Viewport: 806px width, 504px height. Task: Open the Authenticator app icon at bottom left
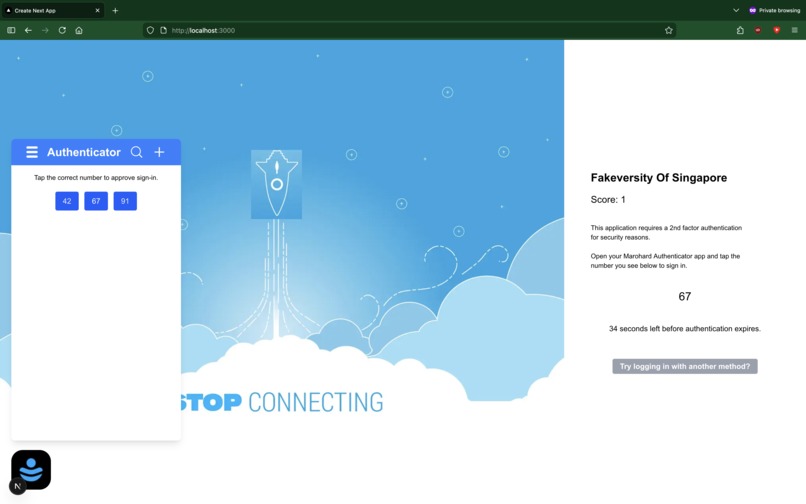[x=31, y=470]
